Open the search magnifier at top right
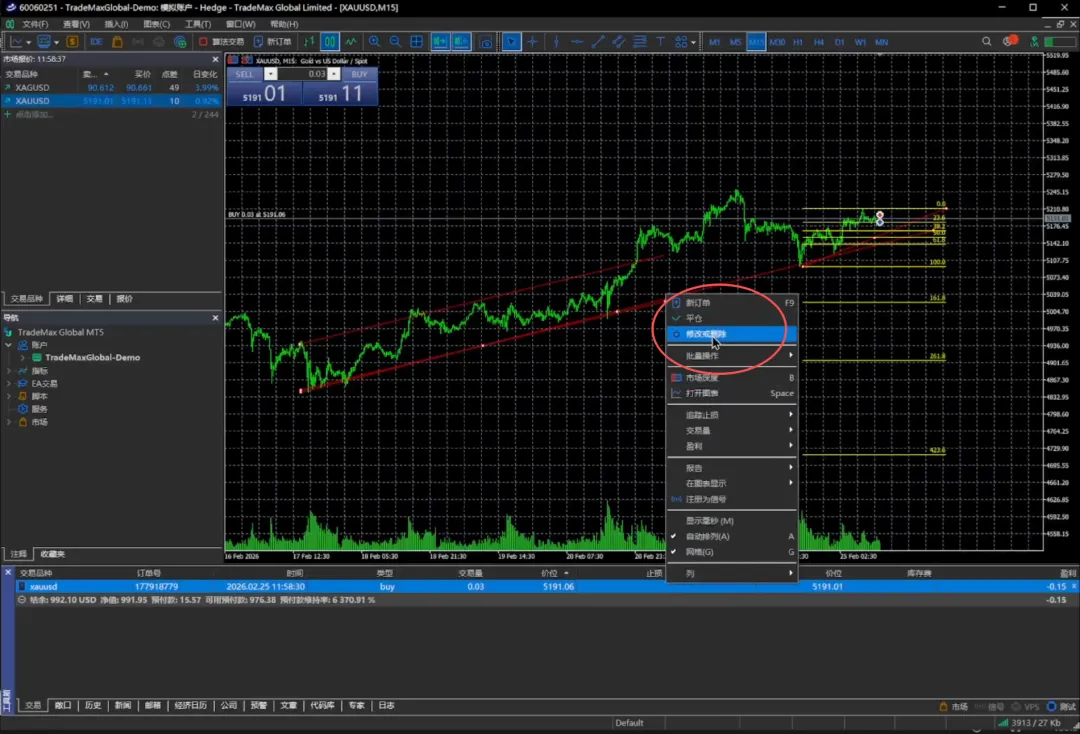Viewport: 1080px width, 734px height. coord(987,42)
